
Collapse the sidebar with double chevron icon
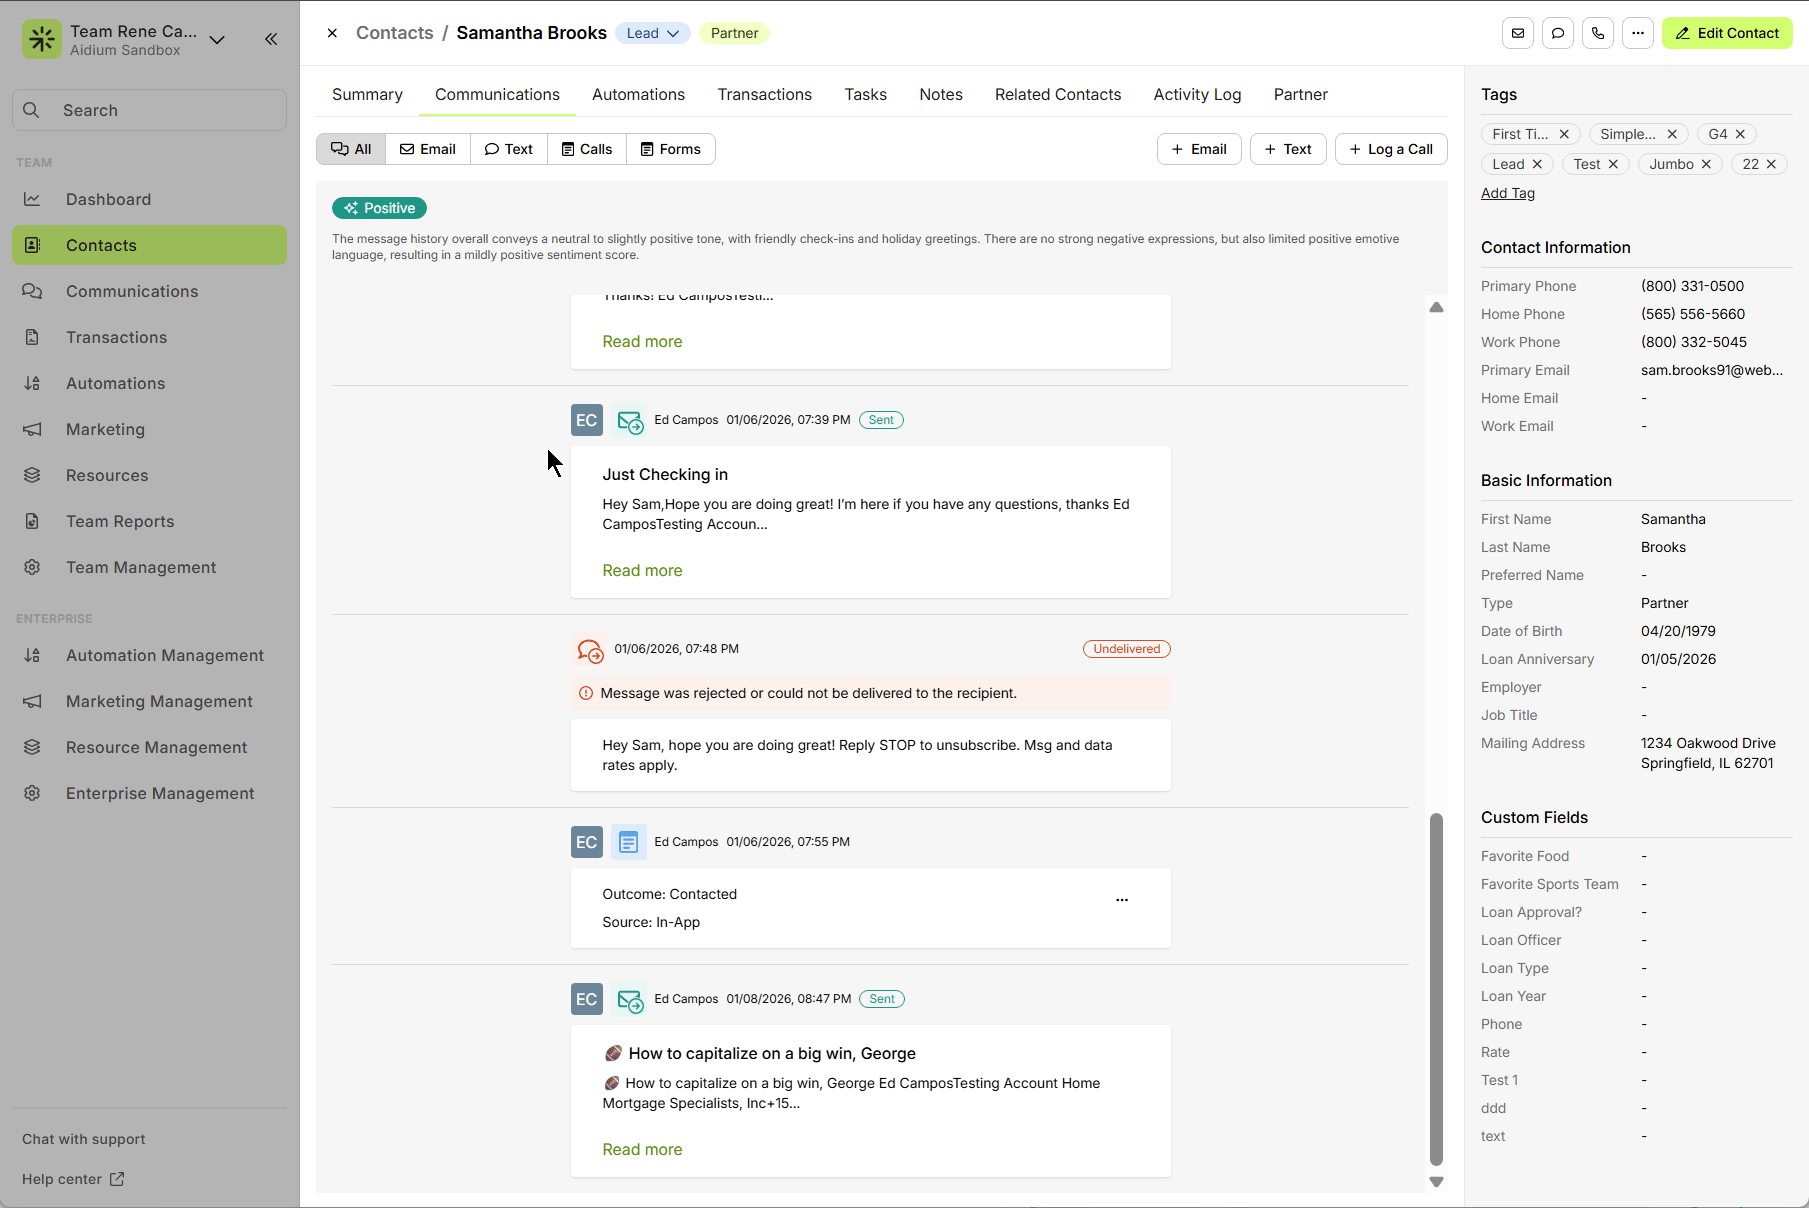pos(271,39)
